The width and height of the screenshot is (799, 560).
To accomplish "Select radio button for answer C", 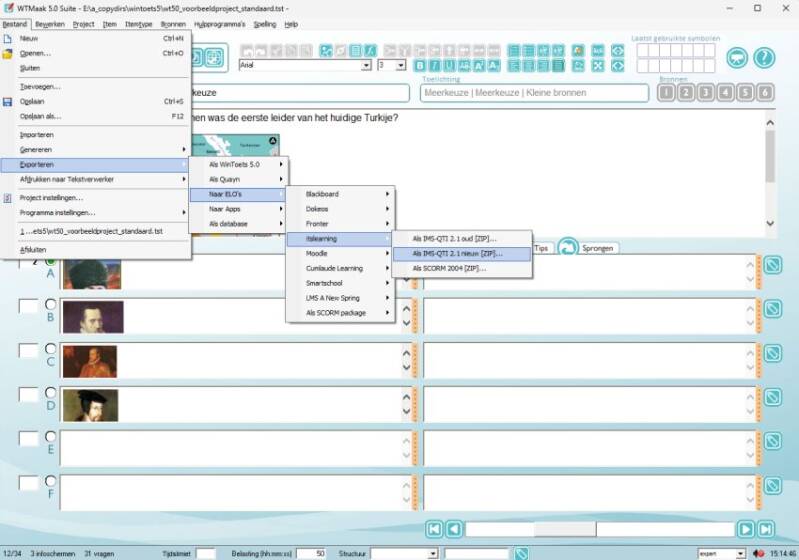I will click(50, 349).
